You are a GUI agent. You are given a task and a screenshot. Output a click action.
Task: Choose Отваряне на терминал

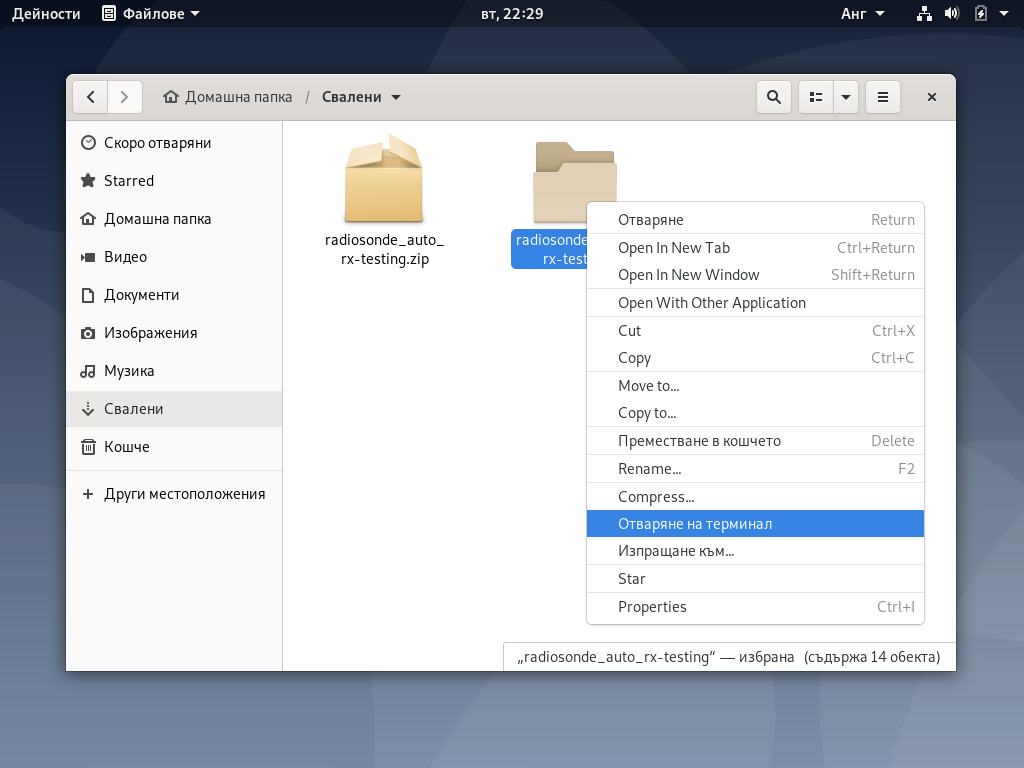(756, 524)
